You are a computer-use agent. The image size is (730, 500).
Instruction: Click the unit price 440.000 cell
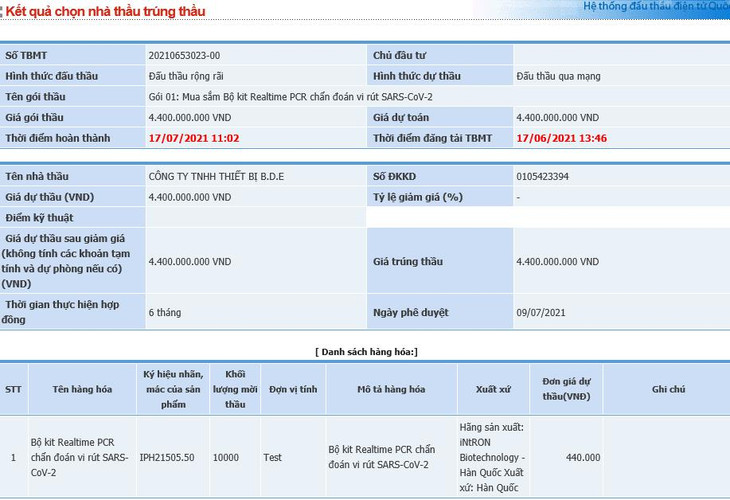point(583,458)
